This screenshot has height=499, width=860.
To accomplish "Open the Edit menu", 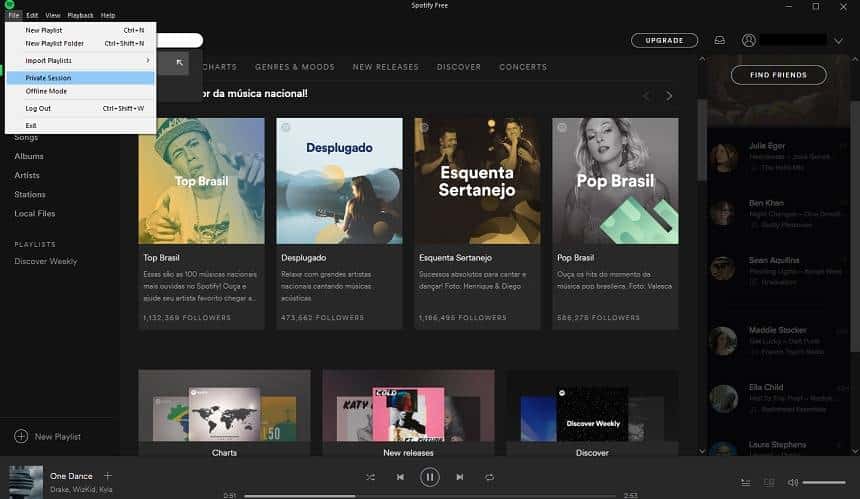I will click(x=32, y=15).
